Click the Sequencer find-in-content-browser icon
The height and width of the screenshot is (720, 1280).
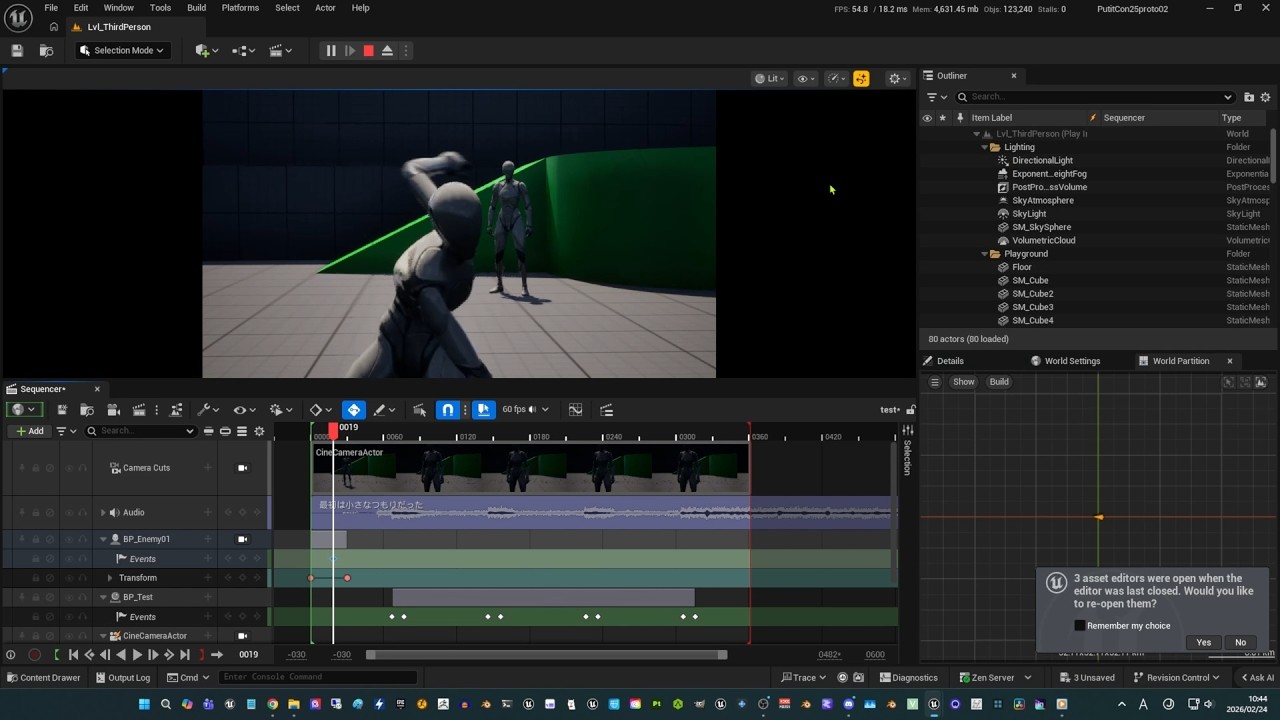(87, 410)
